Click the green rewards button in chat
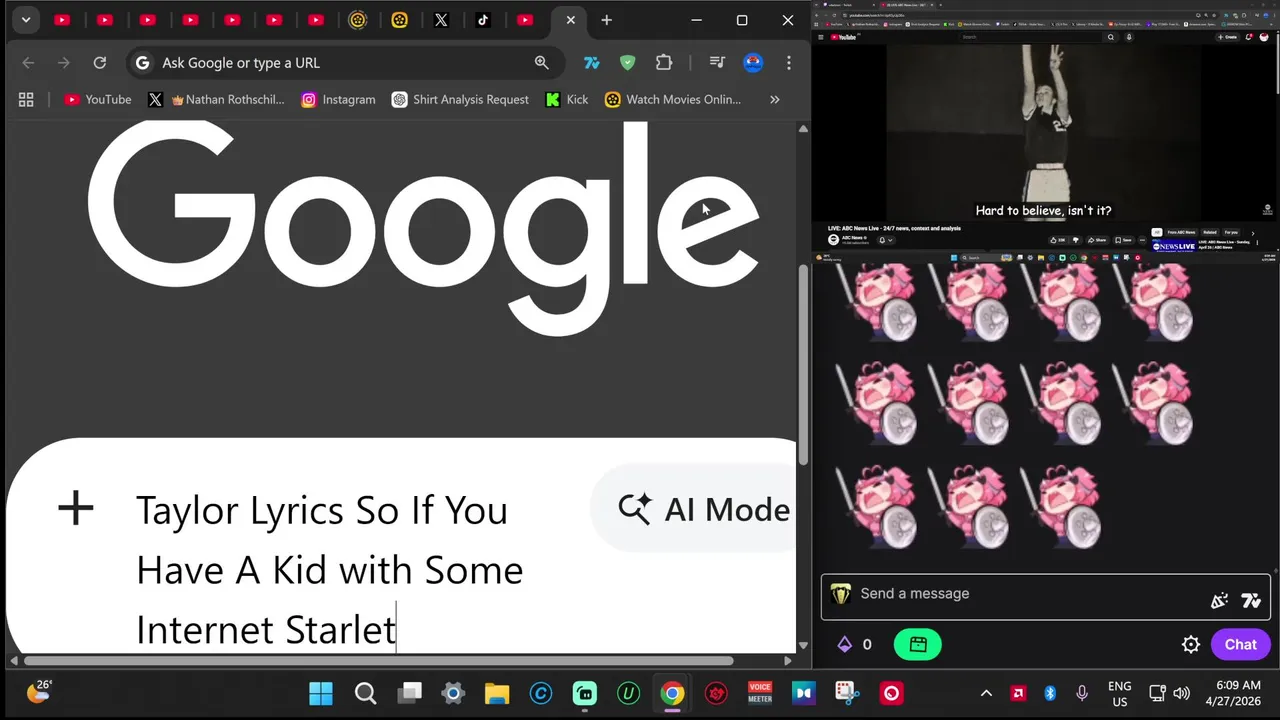This screenshot has height=720, width=1280. 918,645
